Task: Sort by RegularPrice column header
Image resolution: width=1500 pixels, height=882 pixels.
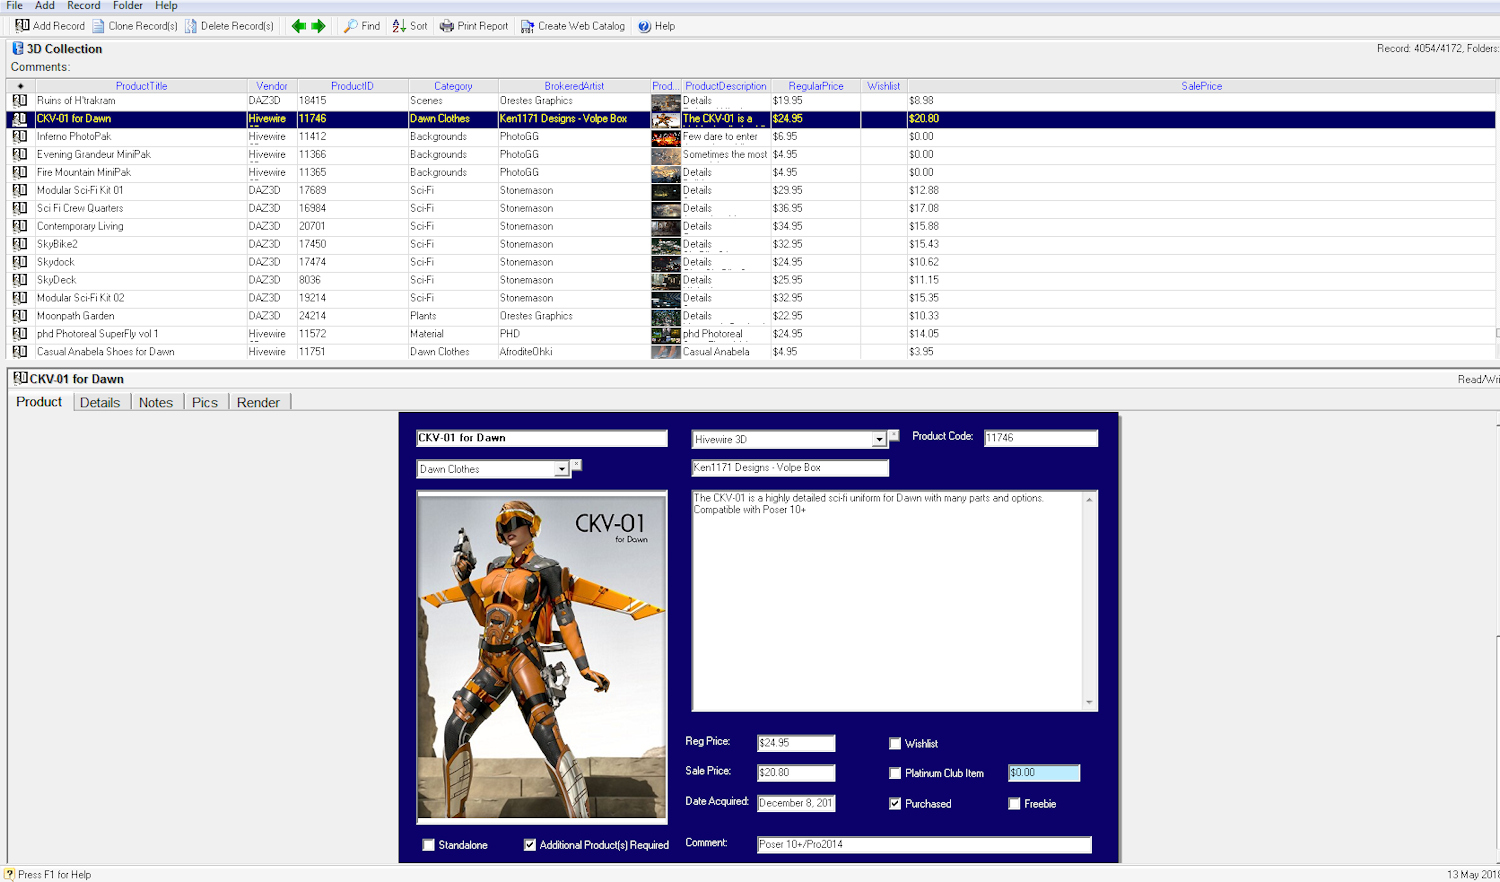Action: [815, 86]
